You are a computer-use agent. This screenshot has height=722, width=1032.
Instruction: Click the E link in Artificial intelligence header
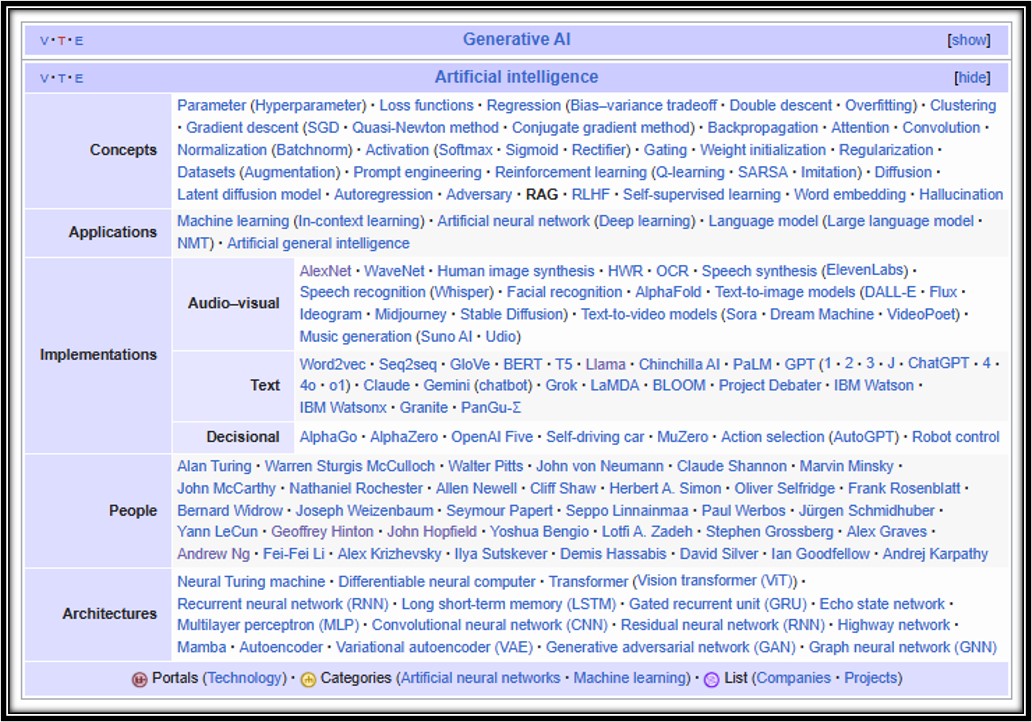pos(80,78)
